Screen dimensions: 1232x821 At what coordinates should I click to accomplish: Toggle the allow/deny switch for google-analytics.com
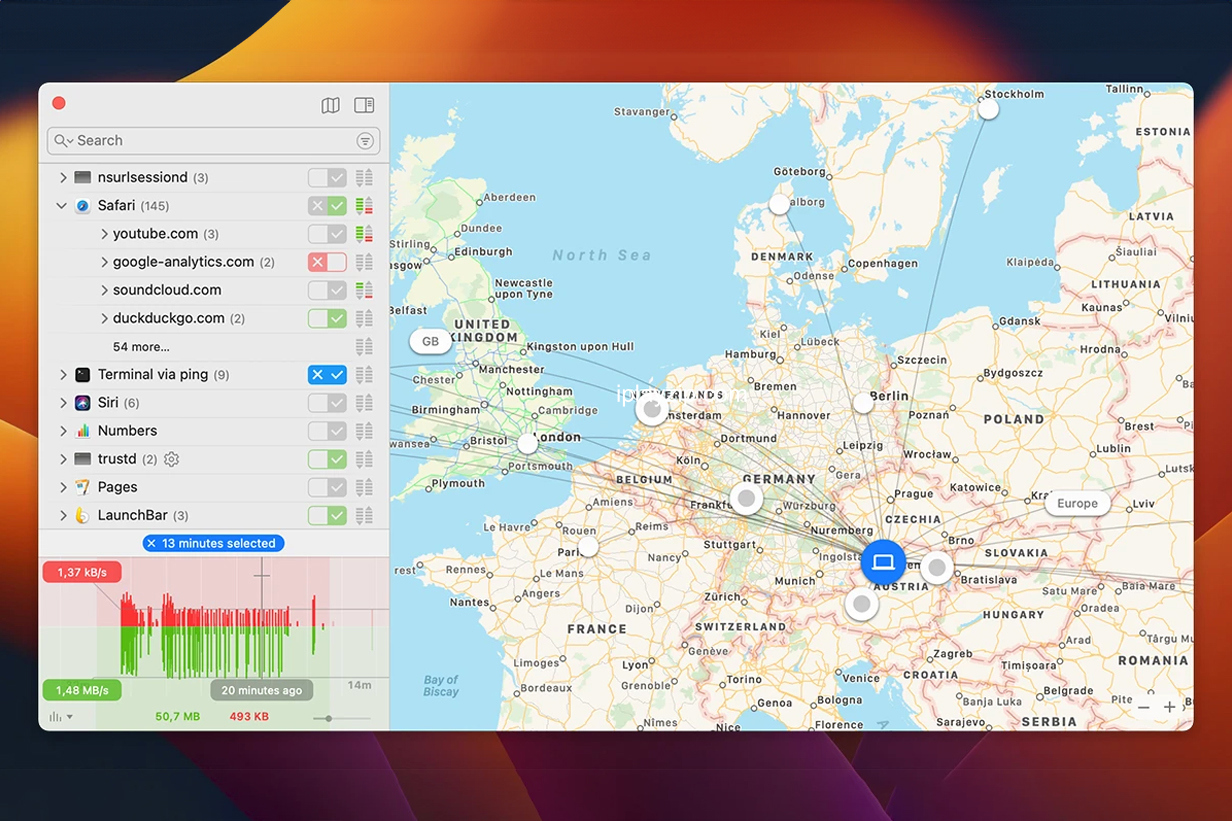tap(327, 262)
